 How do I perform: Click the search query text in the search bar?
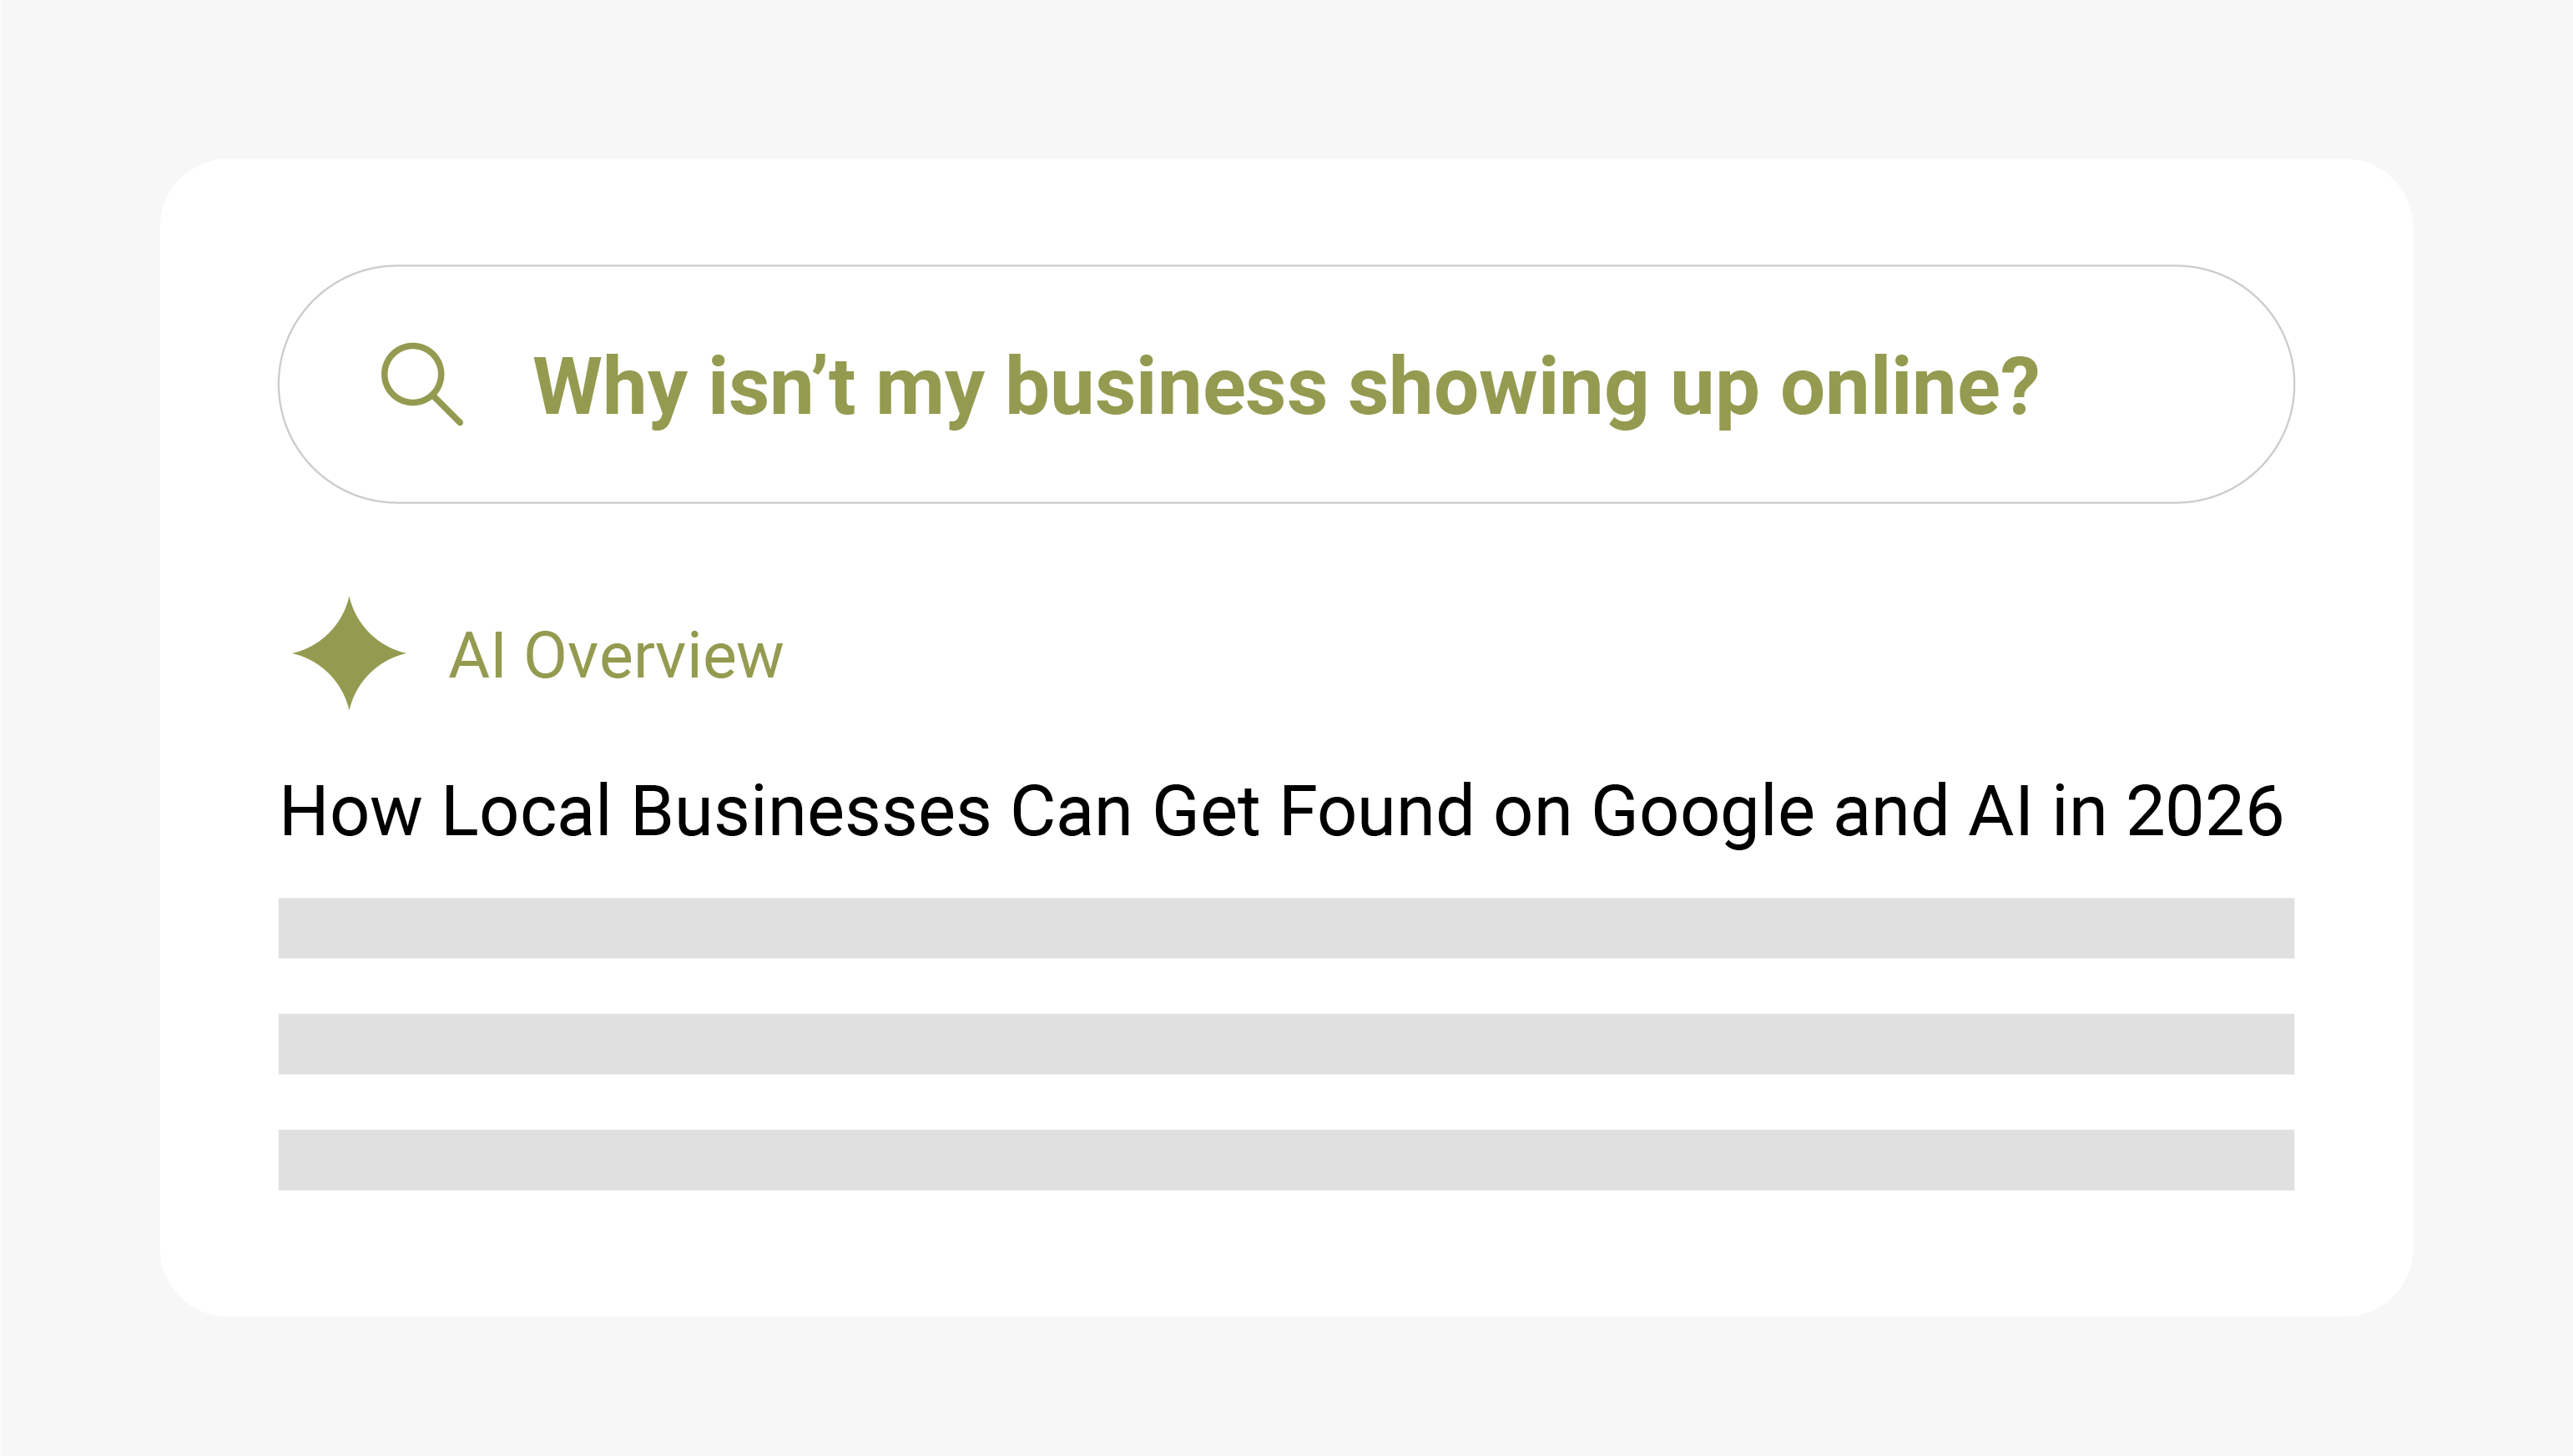pos(1285,386)
